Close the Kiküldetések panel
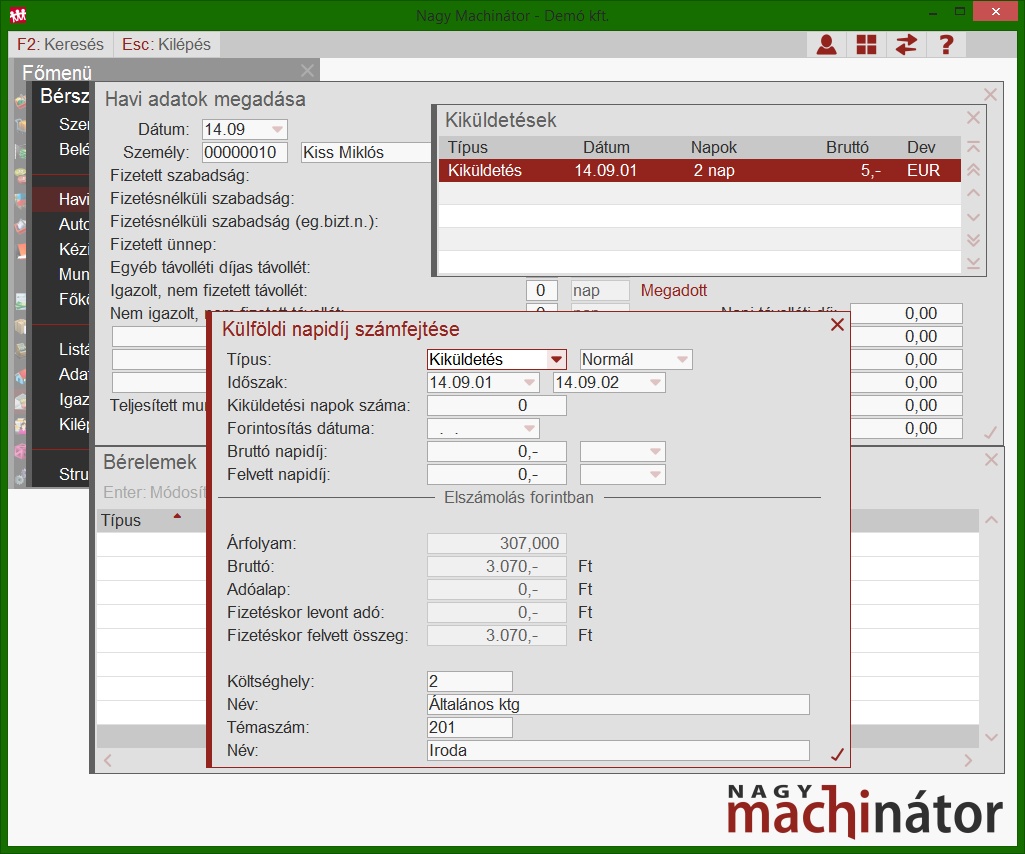 pos(973,118)
